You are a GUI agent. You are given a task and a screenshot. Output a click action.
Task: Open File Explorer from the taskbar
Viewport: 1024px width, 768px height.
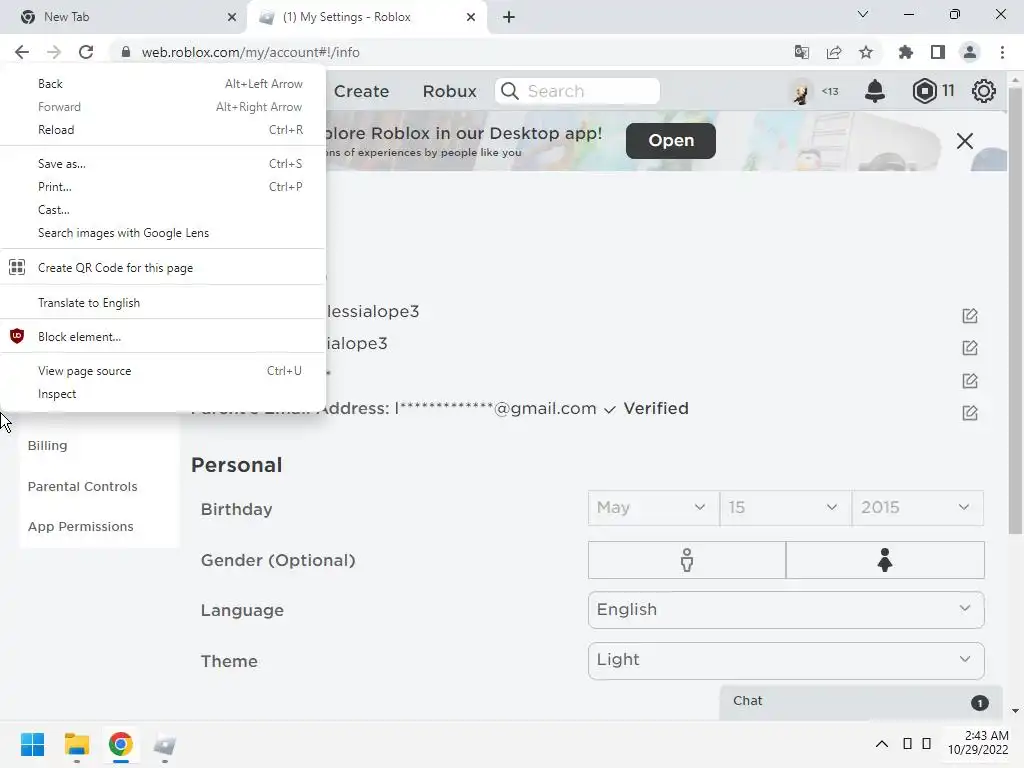pyautogui.click(x=76, y=744)
